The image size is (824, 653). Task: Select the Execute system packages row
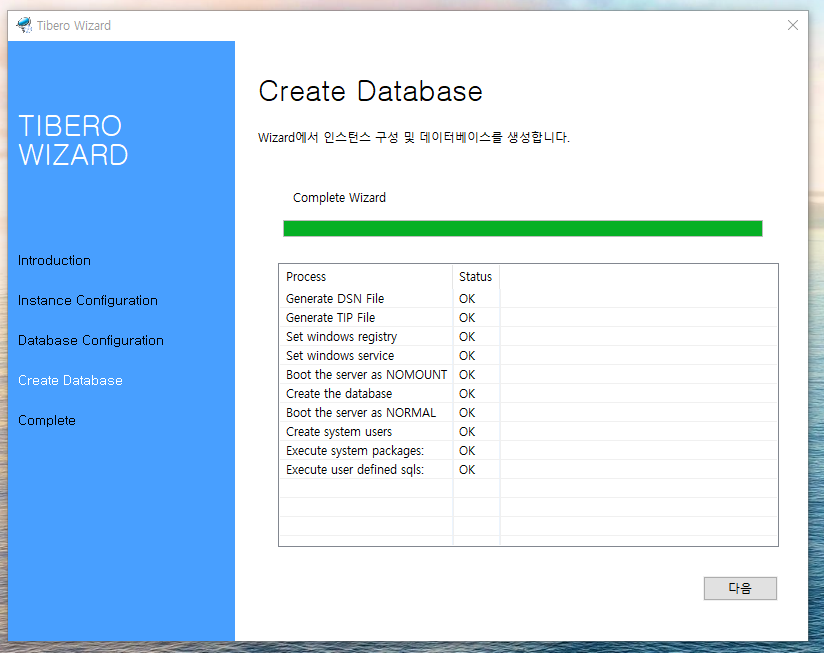point(528,450)
